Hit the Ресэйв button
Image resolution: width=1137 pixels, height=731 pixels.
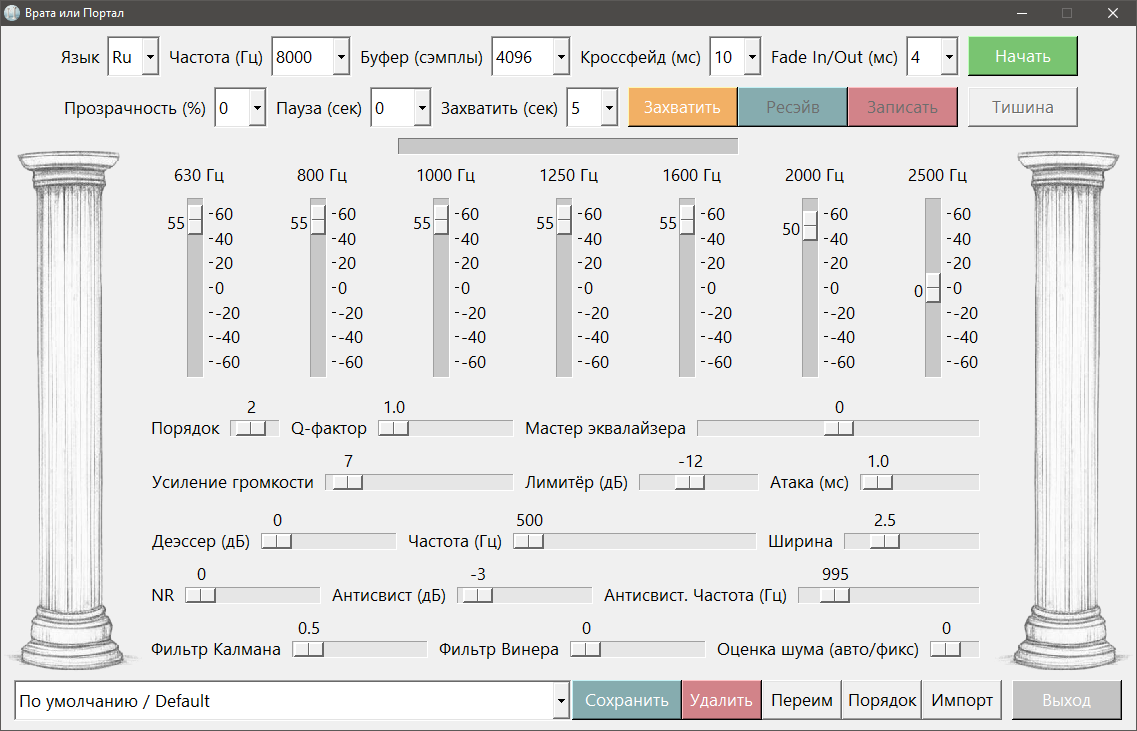coord(793,107)
